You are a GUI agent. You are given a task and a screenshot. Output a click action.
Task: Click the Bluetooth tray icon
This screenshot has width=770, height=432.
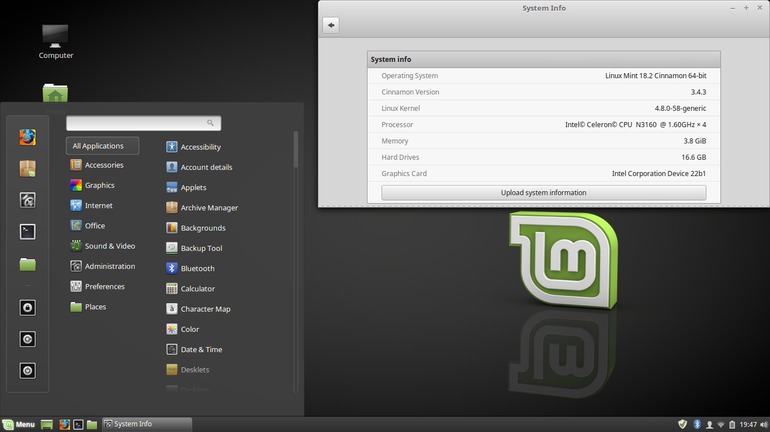click(x=697, y=424)
